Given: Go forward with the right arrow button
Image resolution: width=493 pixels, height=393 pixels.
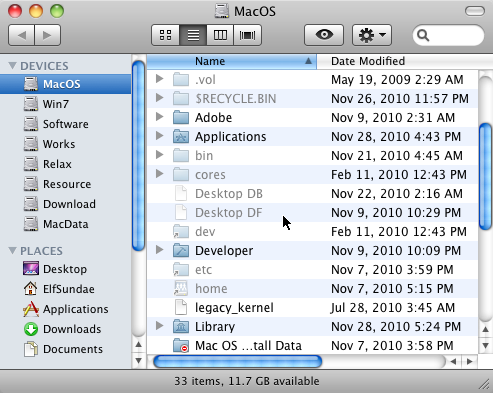Looking at the screenshot, I should pyautogui.click(x=47, y=35).
